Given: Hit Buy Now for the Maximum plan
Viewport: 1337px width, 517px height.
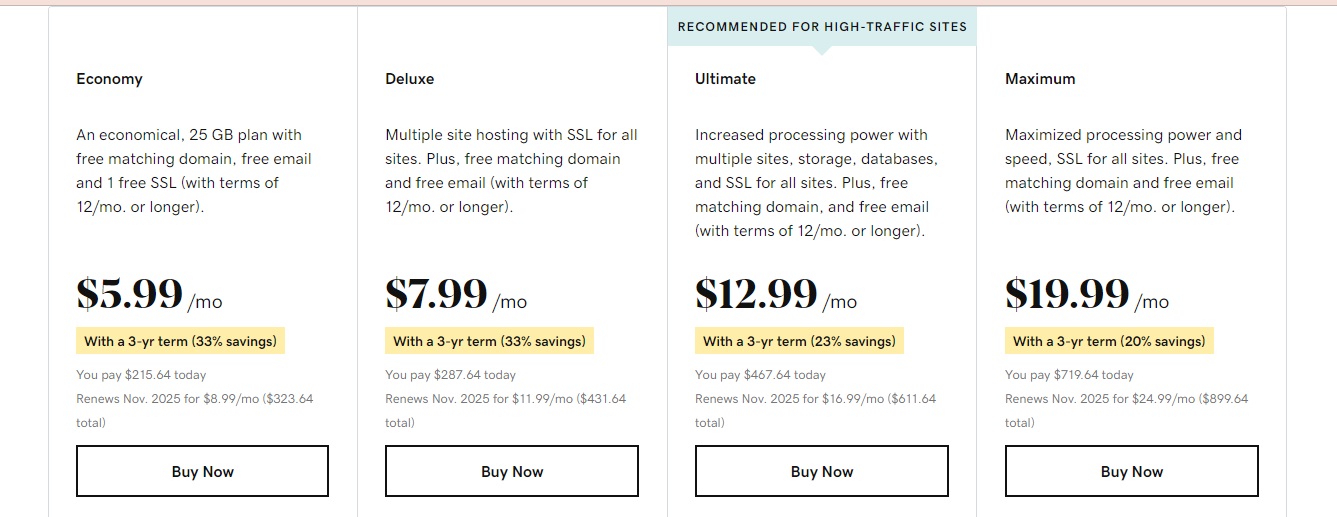Looking at the screenshot, I should [x=1131, y=471].
